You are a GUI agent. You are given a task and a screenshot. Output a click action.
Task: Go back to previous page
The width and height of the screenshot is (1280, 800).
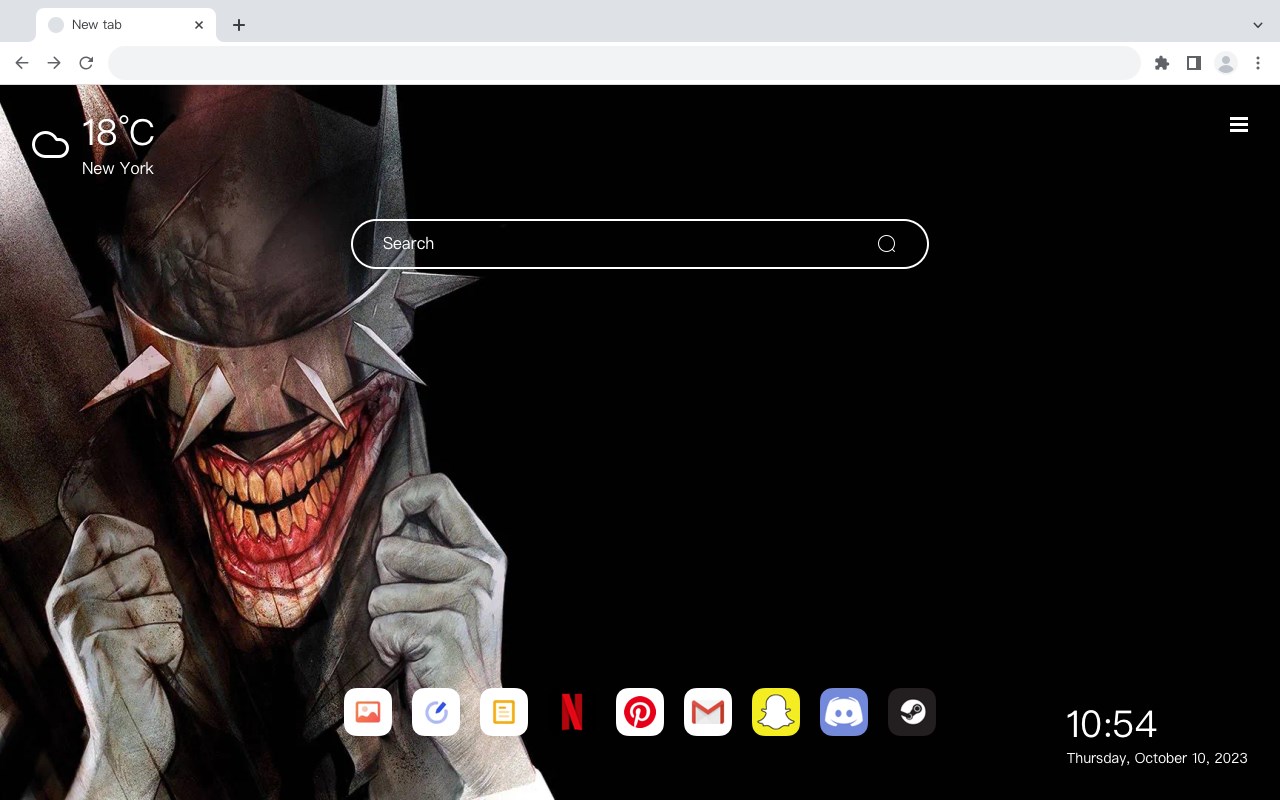22,63
